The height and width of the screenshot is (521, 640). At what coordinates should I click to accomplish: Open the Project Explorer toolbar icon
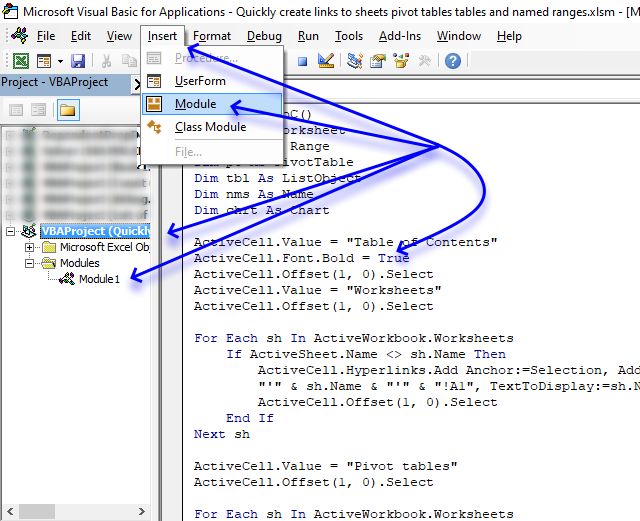pyautogui.click(x=355, y=61)
